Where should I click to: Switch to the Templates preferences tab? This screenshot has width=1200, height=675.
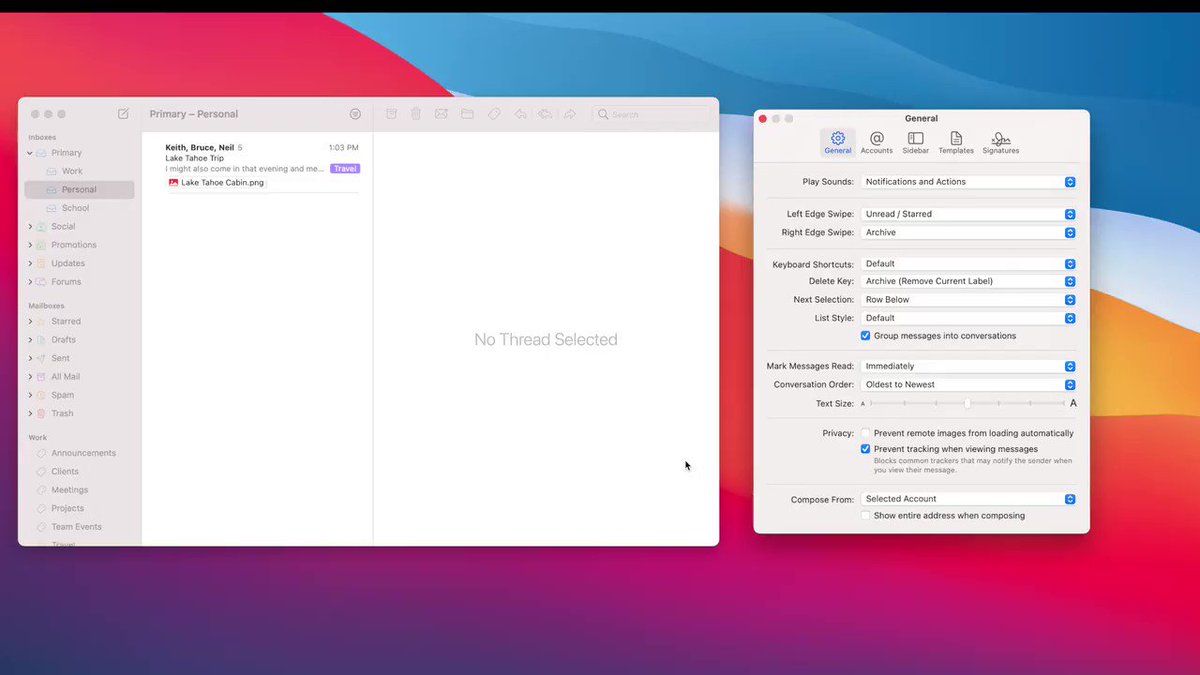(956, 142)
